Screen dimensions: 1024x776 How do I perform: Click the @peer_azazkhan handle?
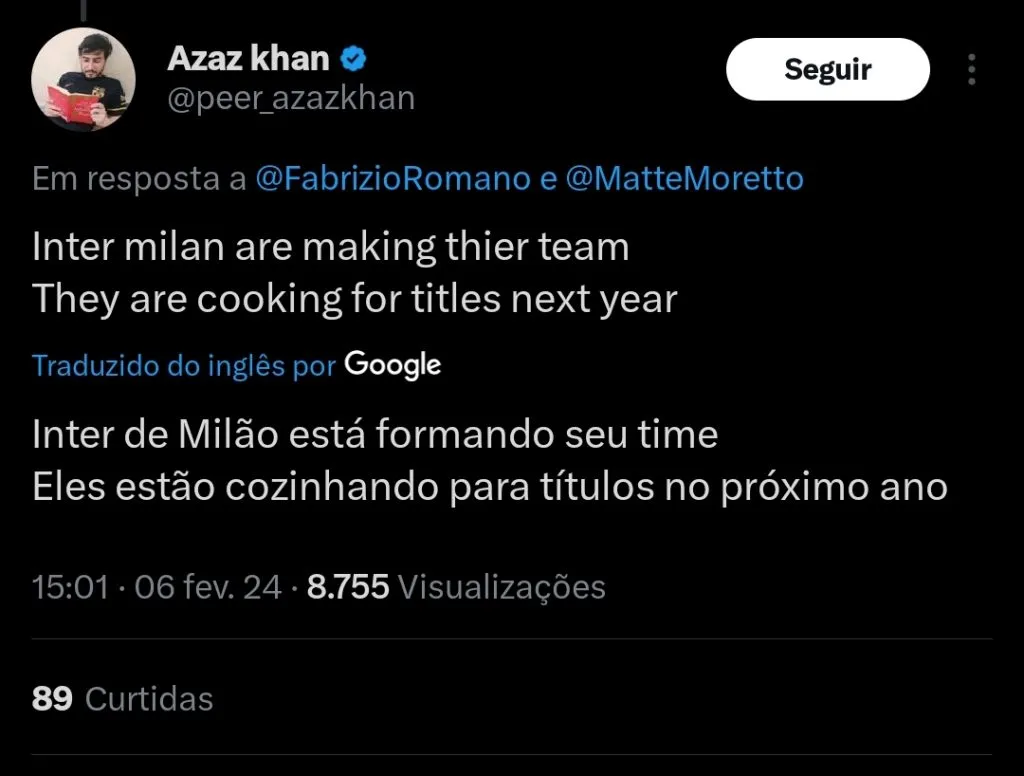[290, 99]
